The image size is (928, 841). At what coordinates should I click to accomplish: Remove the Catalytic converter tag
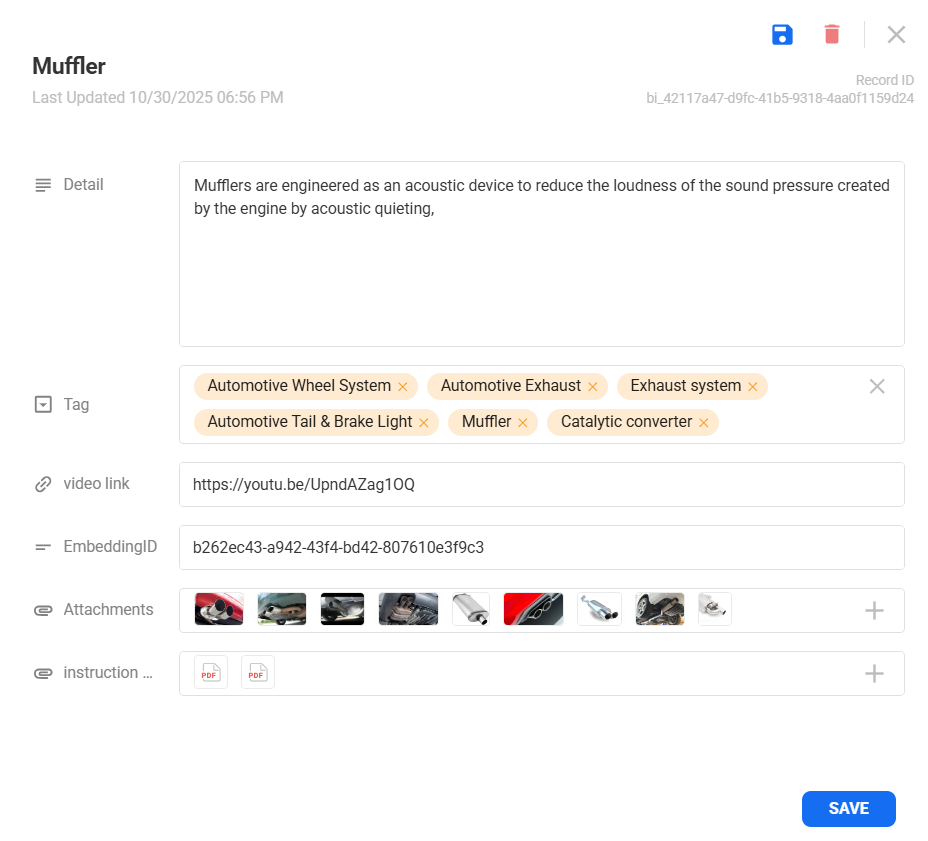tap(703, 423)
